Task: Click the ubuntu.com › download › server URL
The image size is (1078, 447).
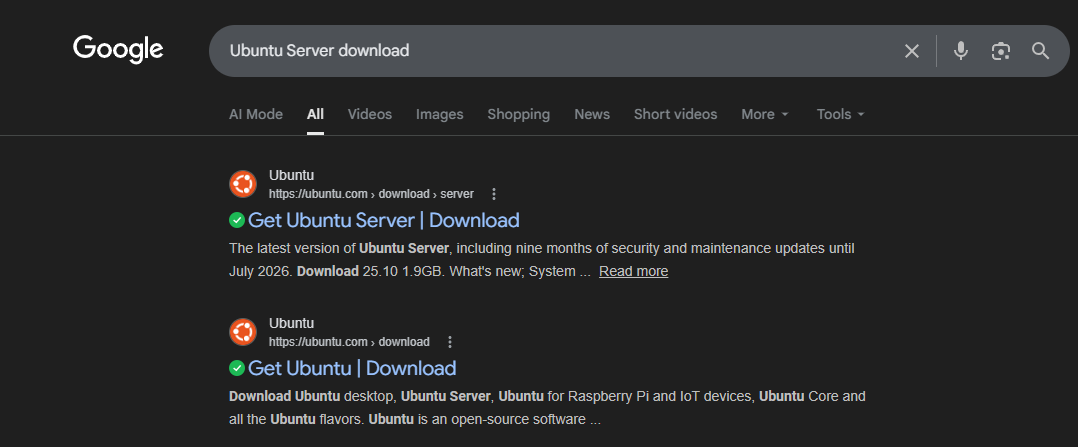Action: (371, 194)
